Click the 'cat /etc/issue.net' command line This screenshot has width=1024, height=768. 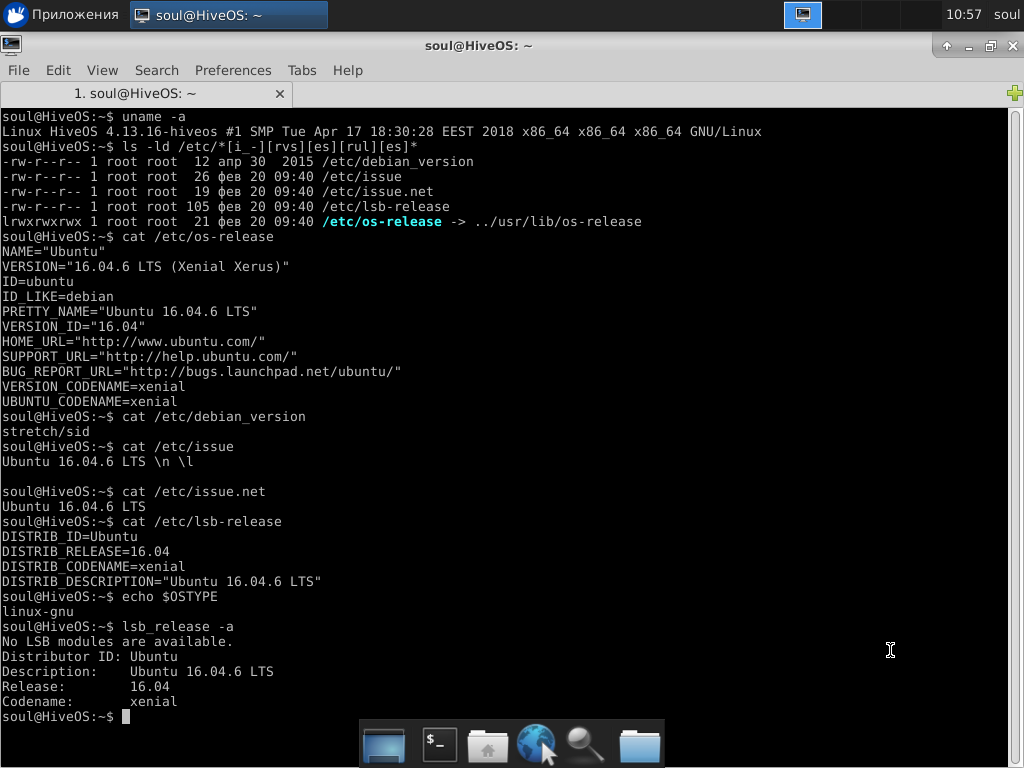133,492
